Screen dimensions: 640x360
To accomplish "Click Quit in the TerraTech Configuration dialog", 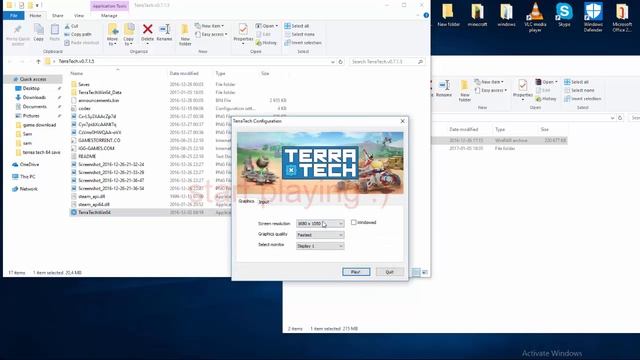I will click(389, 272).
